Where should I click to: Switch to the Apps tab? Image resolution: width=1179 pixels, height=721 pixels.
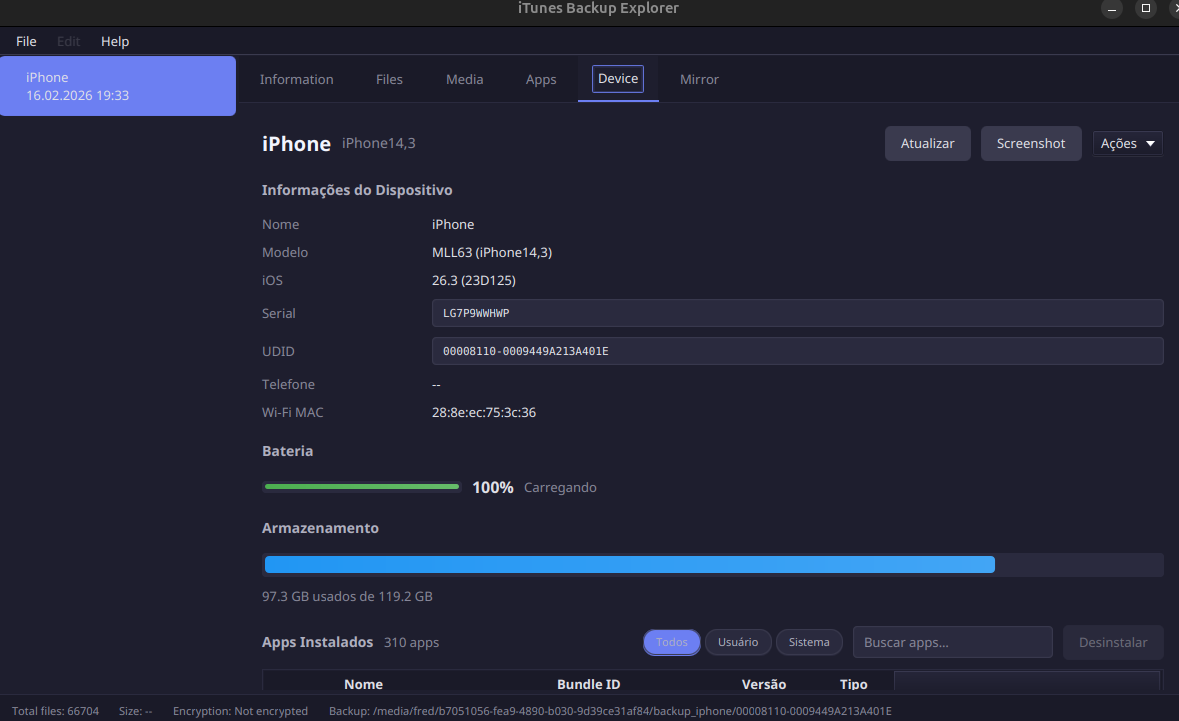(541, 79)
